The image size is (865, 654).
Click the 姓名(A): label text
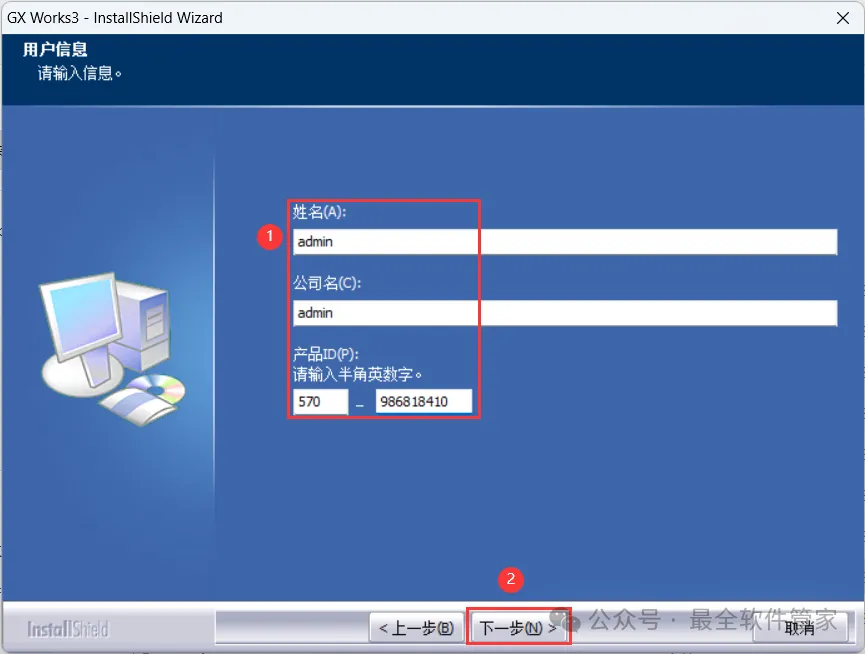tap(319, 212)
